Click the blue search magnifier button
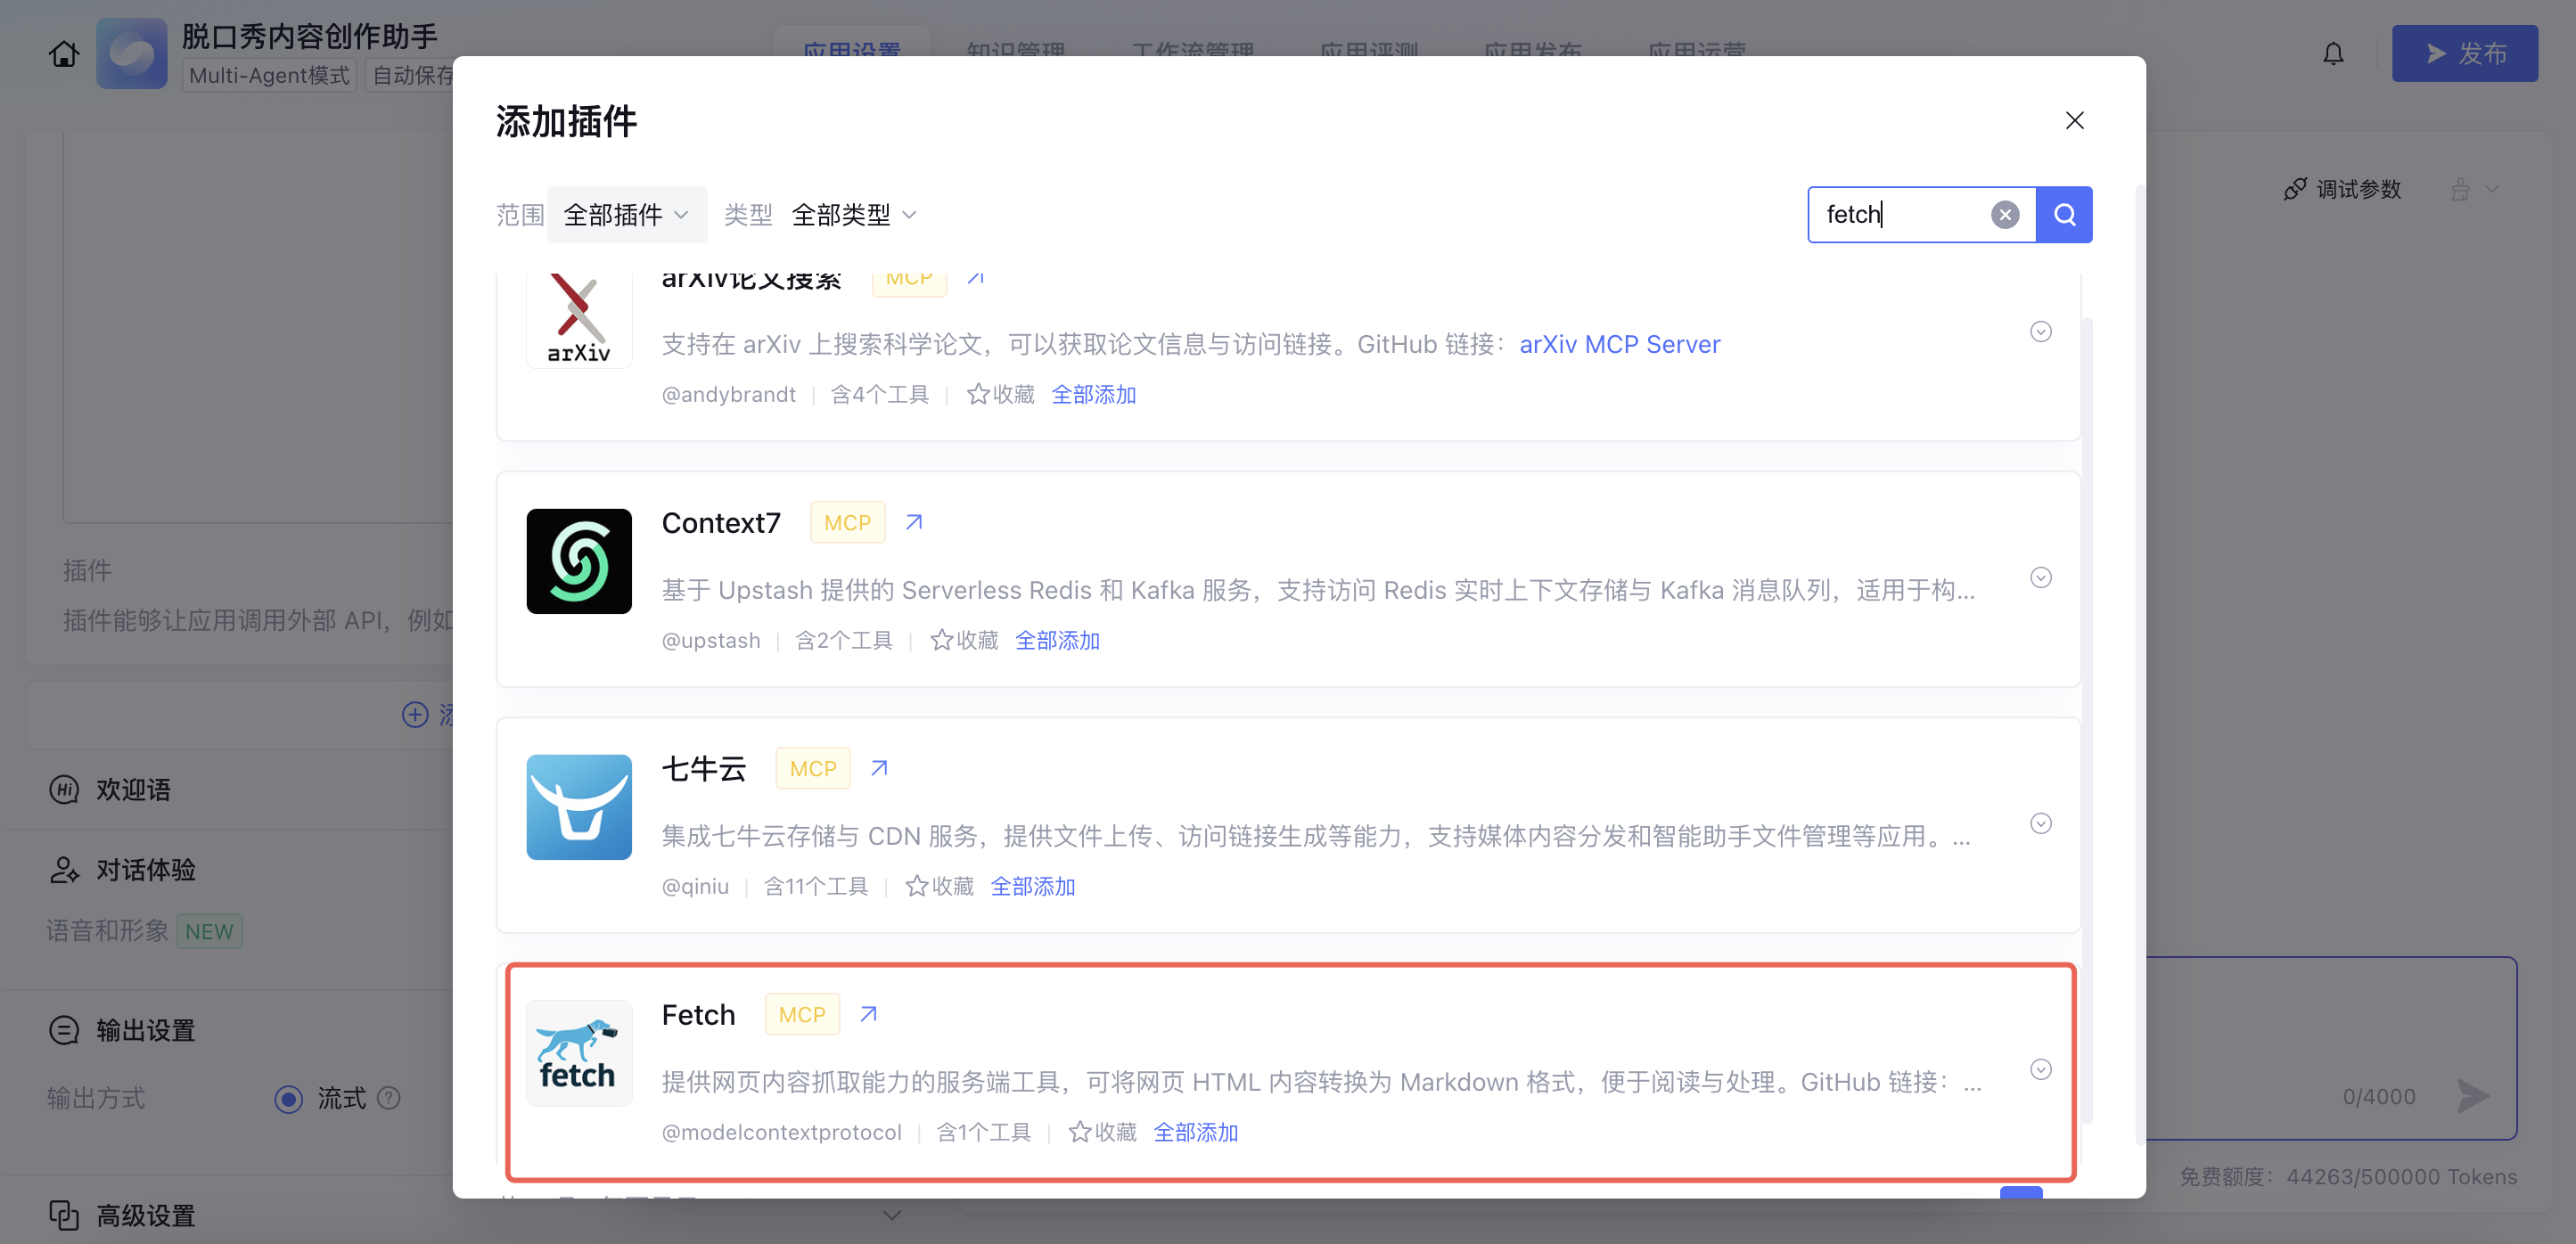Screen dimensions: 2576x1244 coord(2064,214)
